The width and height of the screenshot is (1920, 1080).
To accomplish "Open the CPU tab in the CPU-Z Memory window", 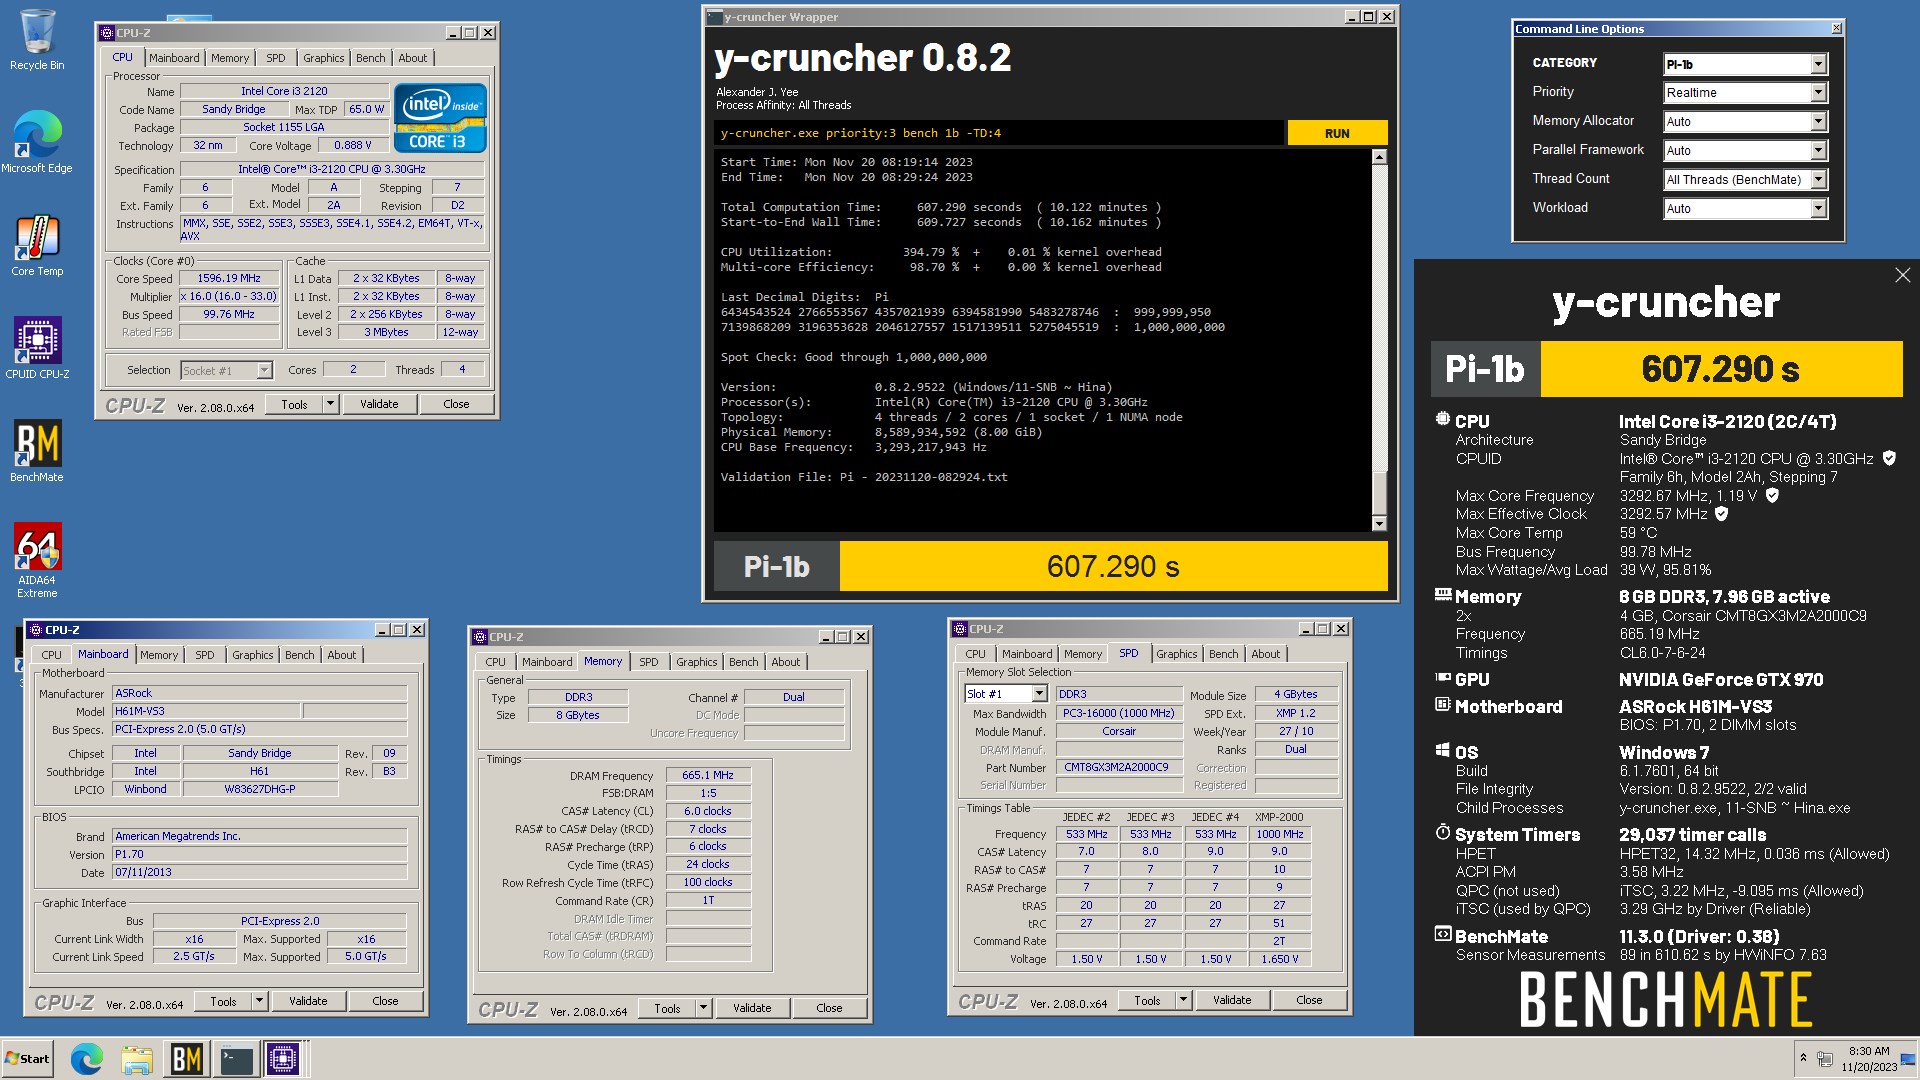I will [x=495, y=662].
